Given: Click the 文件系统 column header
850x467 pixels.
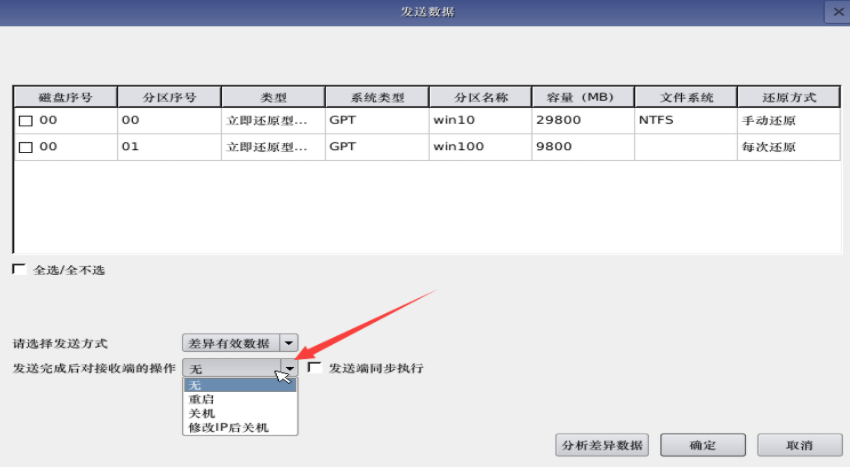Looking at the screenshot, I should [x=686, y=97].
